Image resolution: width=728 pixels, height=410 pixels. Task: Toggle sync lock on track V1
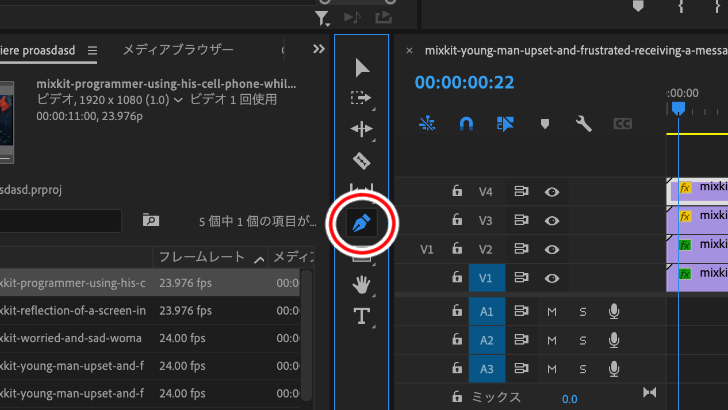click(521, 277)
